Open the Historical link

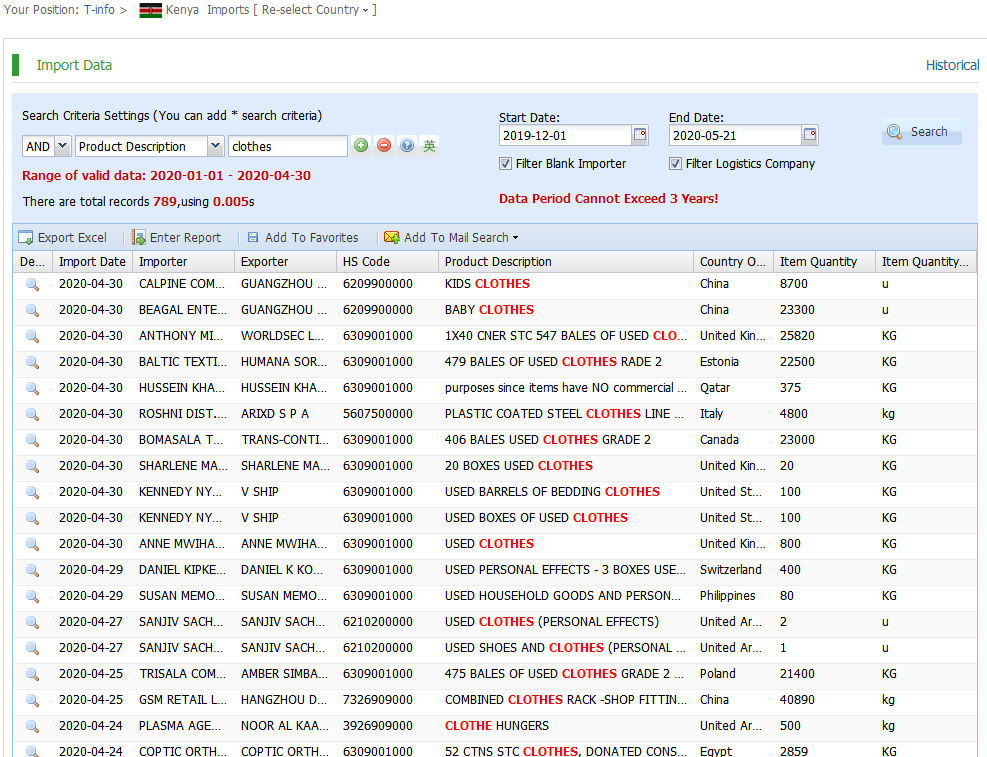click(952, 65)
